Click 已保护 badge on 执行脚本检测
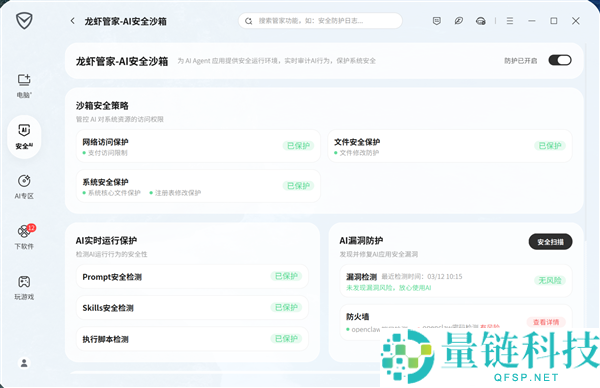This screenshot has height=388, width=600. 286,339
